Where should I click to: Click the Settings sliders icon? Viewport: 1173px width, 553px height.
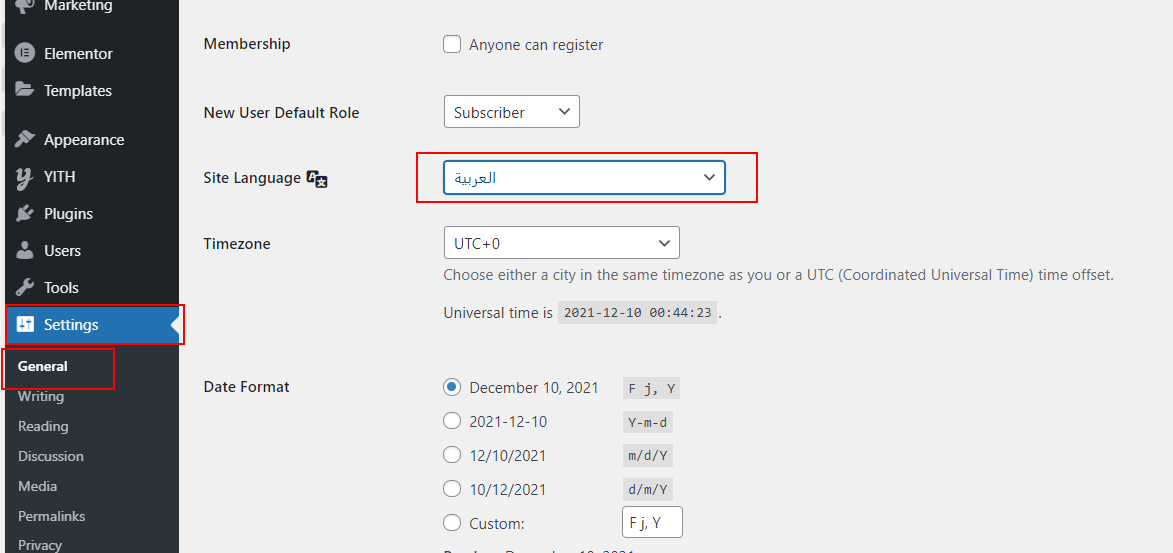(x=25, y=325)
